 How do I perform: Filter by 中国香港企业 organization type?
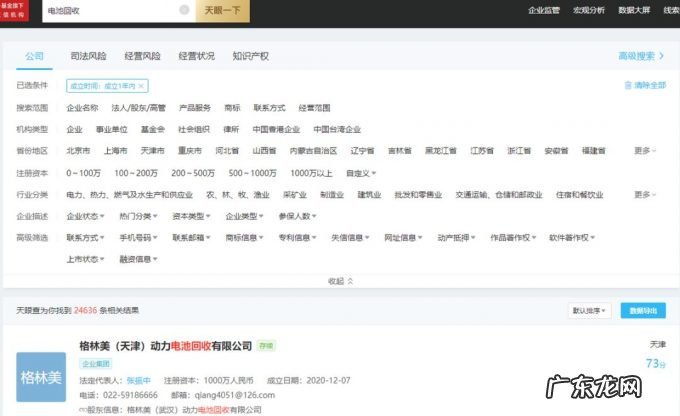(x=276, y=129)
